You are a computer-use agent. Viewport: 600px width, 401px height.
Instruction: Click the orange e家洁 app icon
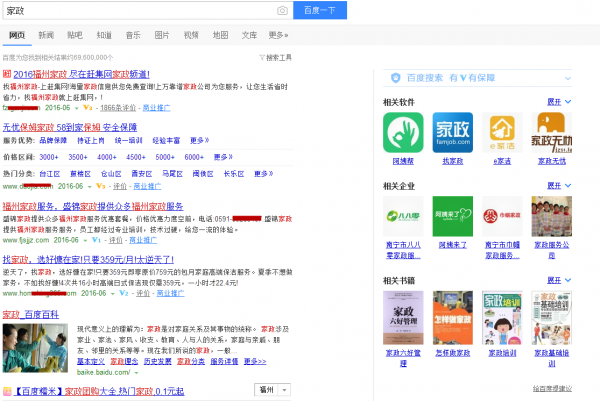pyautogui.click(x=502, y=132)
